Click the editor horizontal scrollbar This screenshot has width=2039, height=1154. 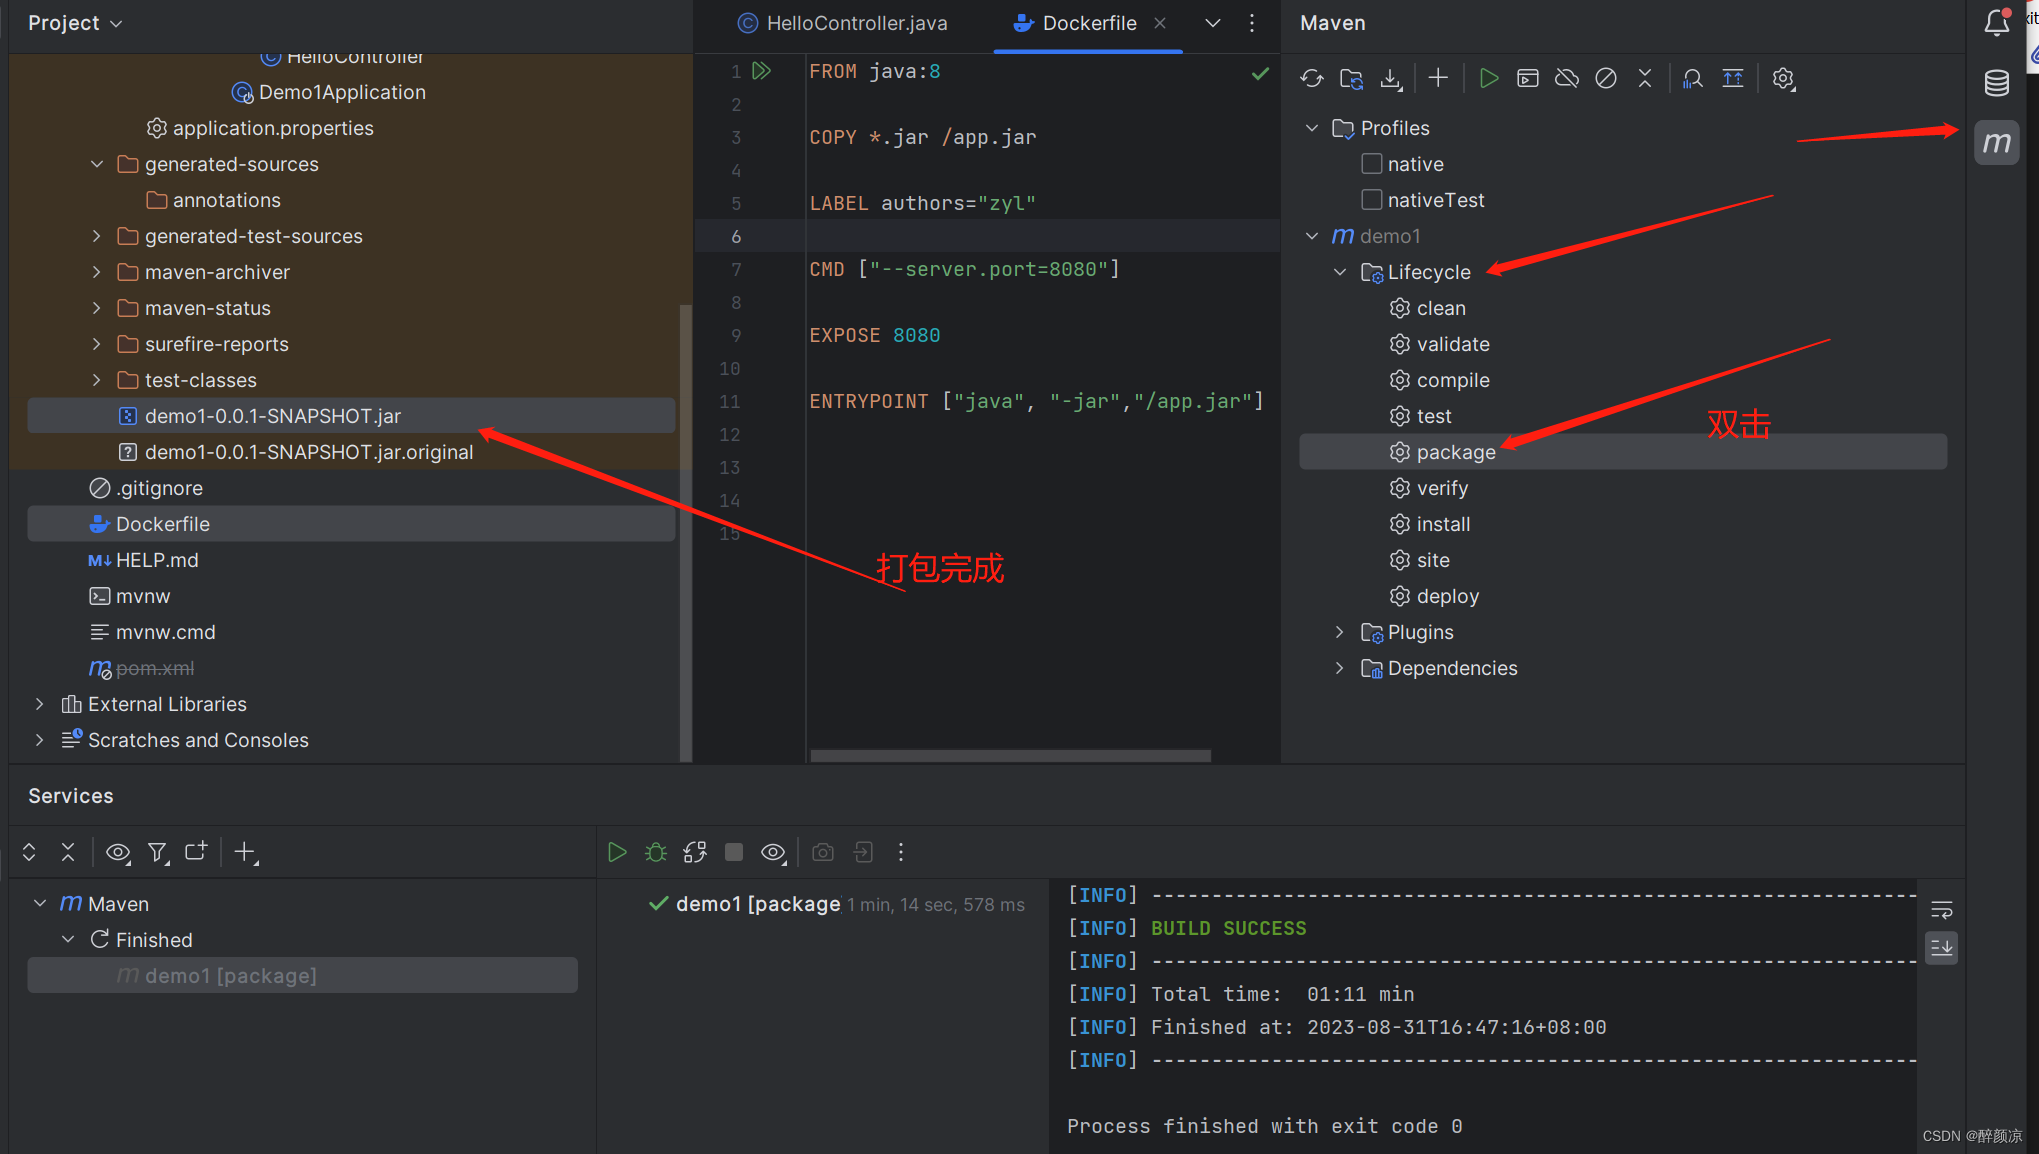point(1010,756)
